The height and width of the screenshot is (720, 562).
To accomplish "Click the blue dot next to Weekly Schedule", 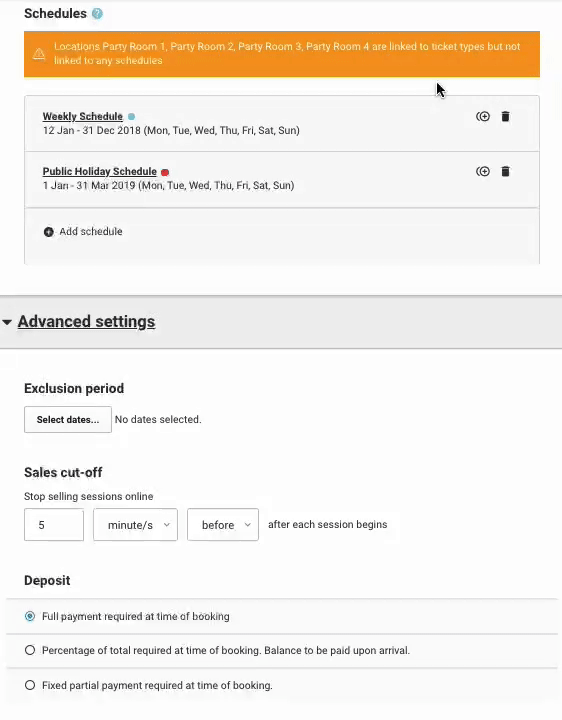I will 131,117.
